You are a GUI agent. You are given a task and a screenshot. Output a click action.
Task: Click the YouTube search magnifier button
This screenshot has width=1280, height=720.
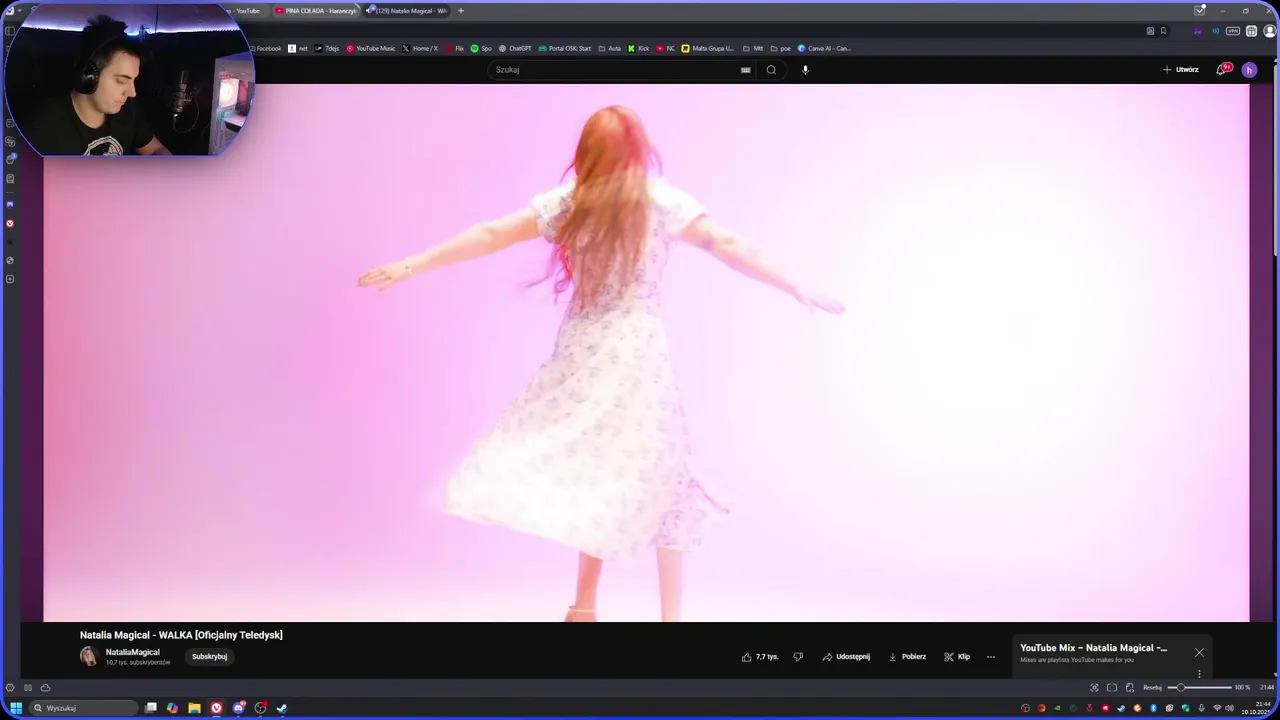771,70
